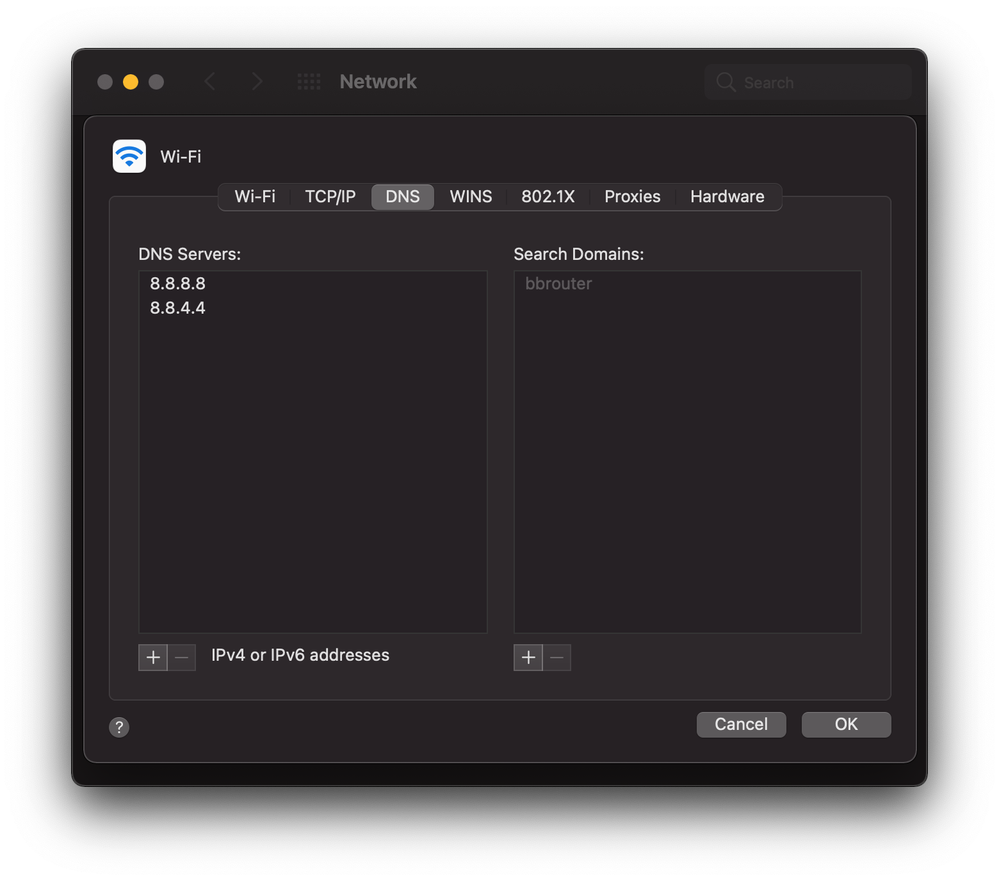This screenshot has height=881, width=999.
Task: Click the Wi-Fi status icon
Action: tap(129, 156)
